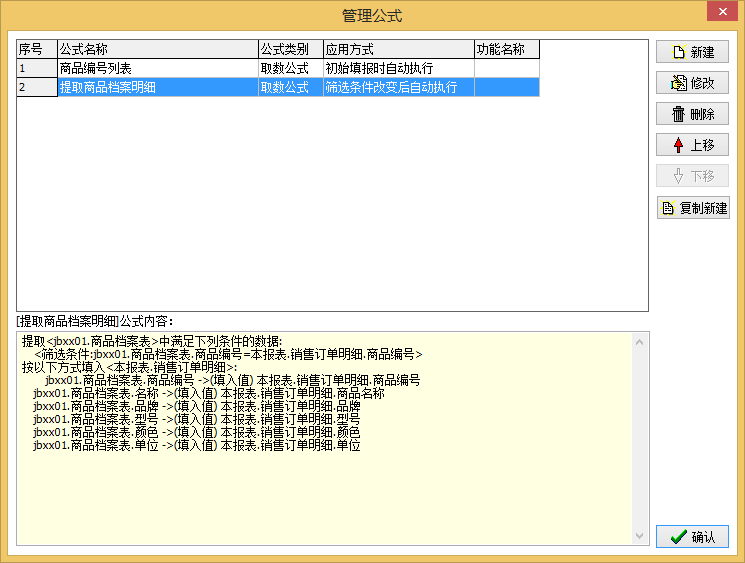
Task: Click 筛选条件改变后自动执行 cell in second row
Action: (397, 87)
